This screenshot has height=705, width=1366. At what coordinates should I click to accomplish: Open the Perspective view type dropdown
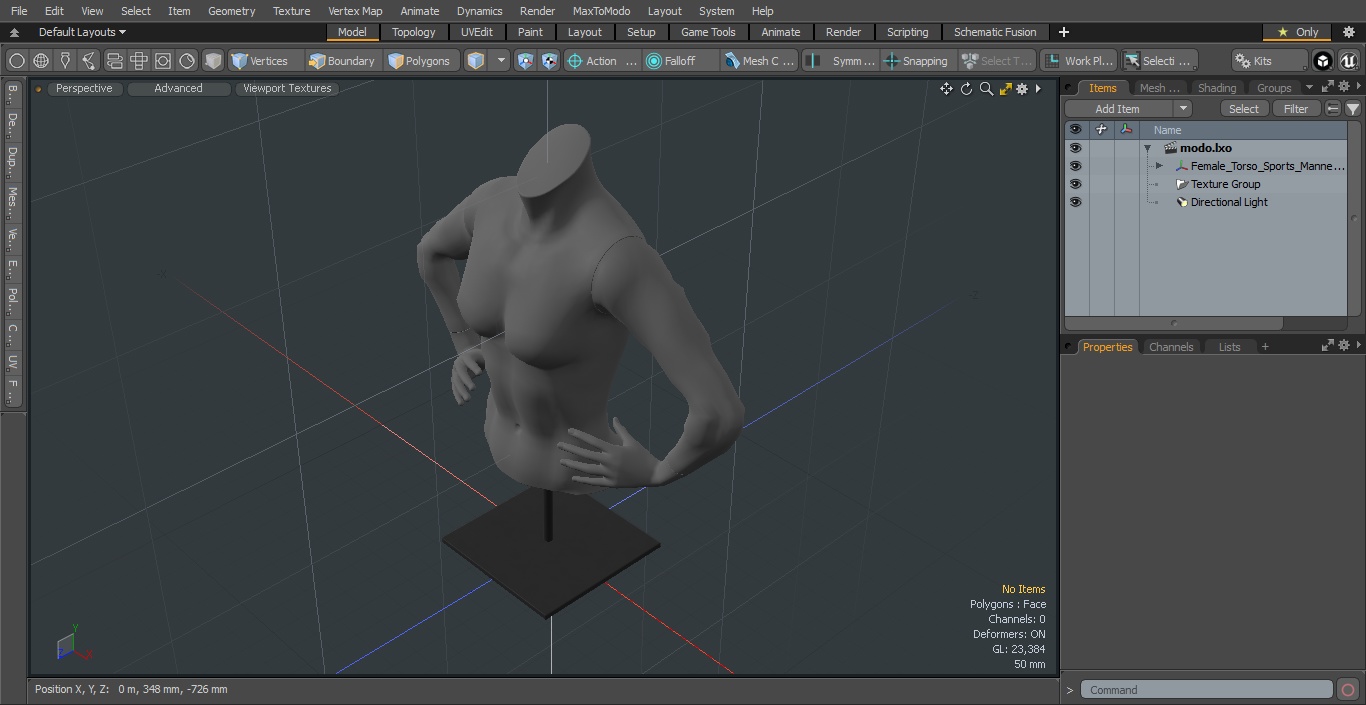pos(85,88)
